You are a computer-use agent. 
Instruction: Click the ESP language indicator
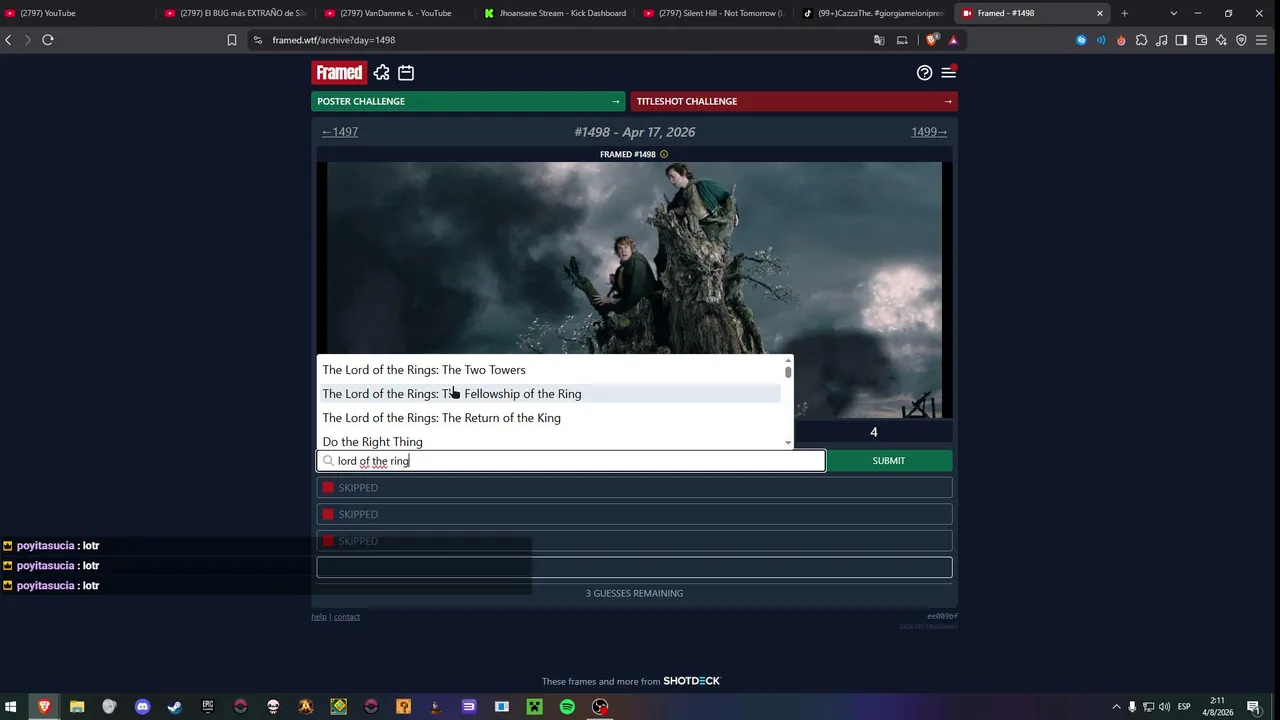pyautogui.click(x=1184, y=707)
